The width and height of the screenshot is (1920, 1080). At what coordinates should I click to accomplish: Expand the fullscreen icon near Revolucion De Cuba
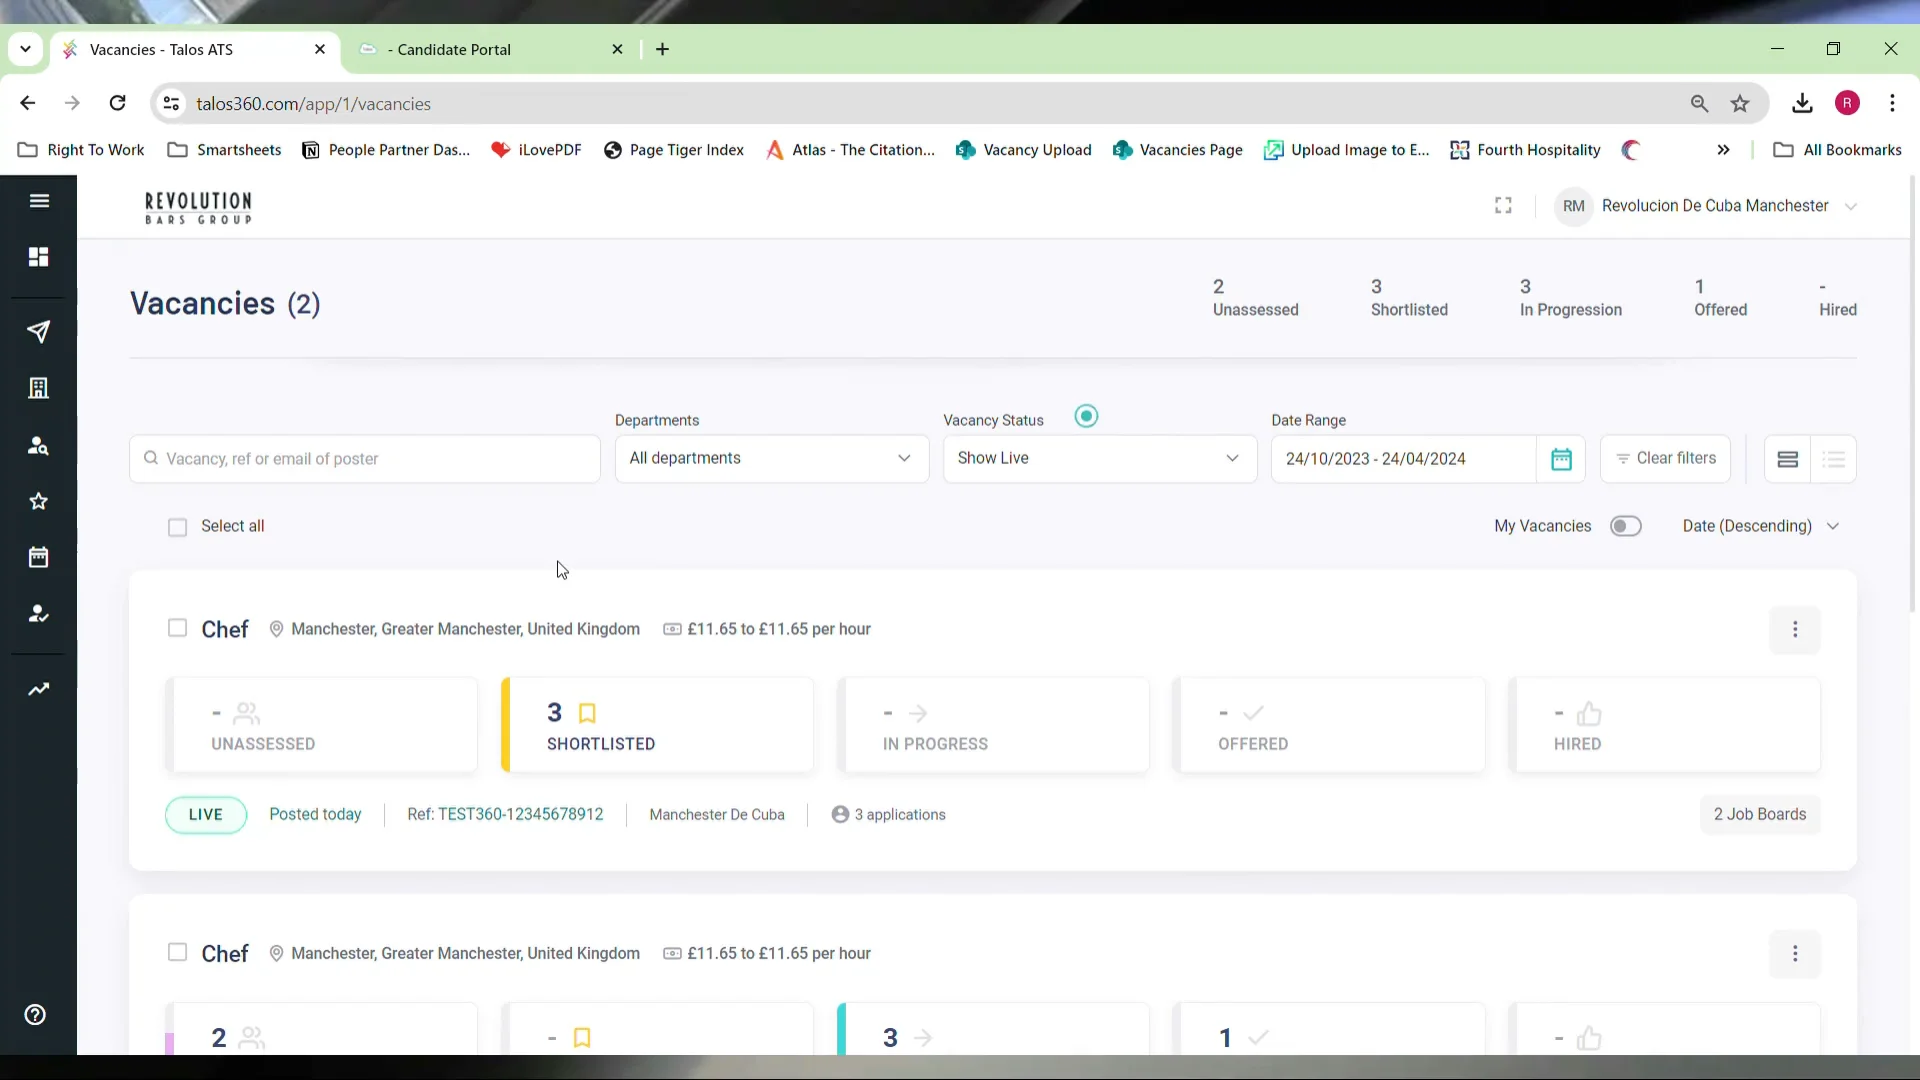point(1502,205)
